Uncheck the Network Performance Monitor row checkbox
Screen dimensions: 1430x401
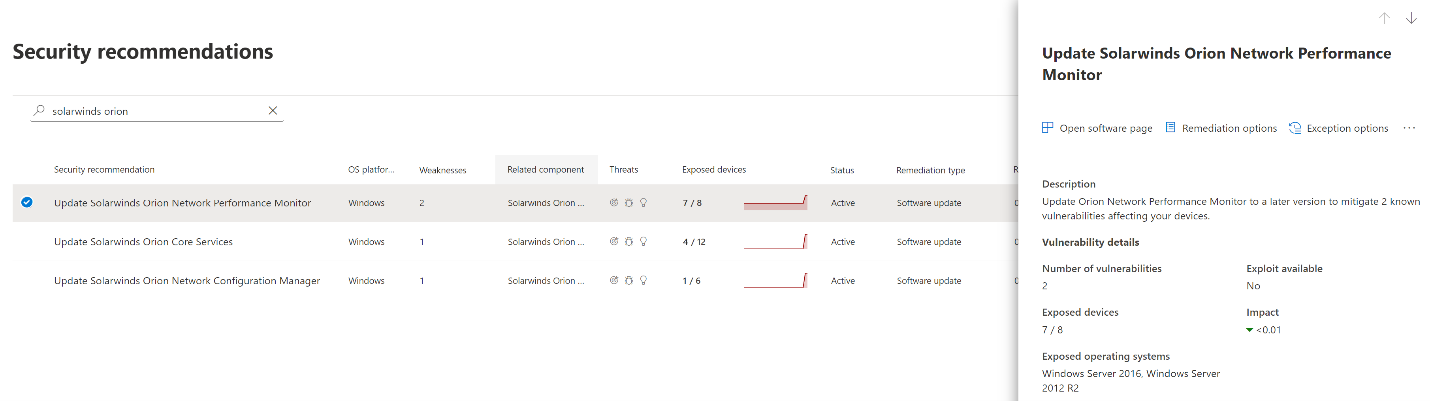point(27,203)
